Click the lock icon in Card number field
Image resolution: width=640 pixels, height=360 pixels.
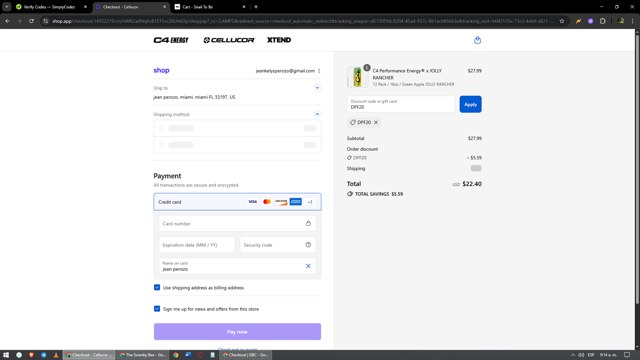tap(308, 223)
